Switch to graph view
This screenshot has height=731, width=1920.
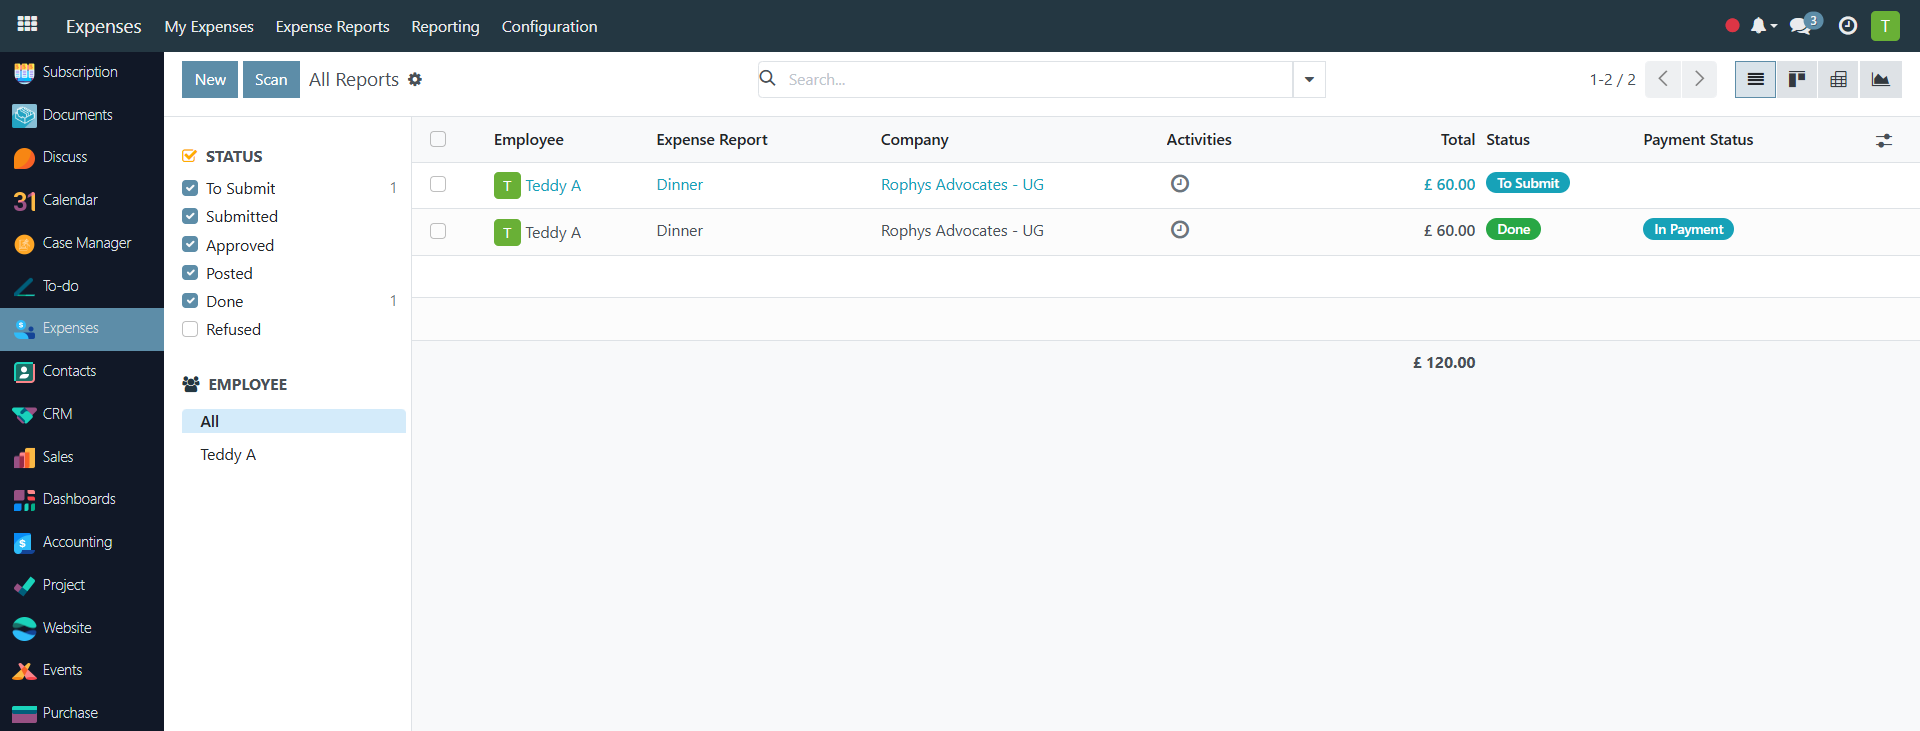1880,79
